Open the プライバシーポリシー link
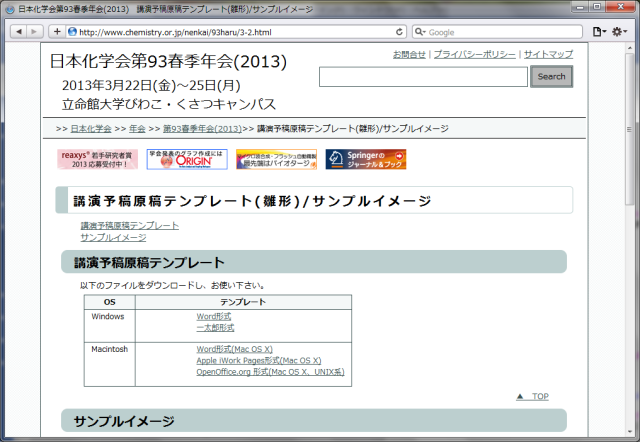The height and width of the screenshot is (442, 640). 474,54
